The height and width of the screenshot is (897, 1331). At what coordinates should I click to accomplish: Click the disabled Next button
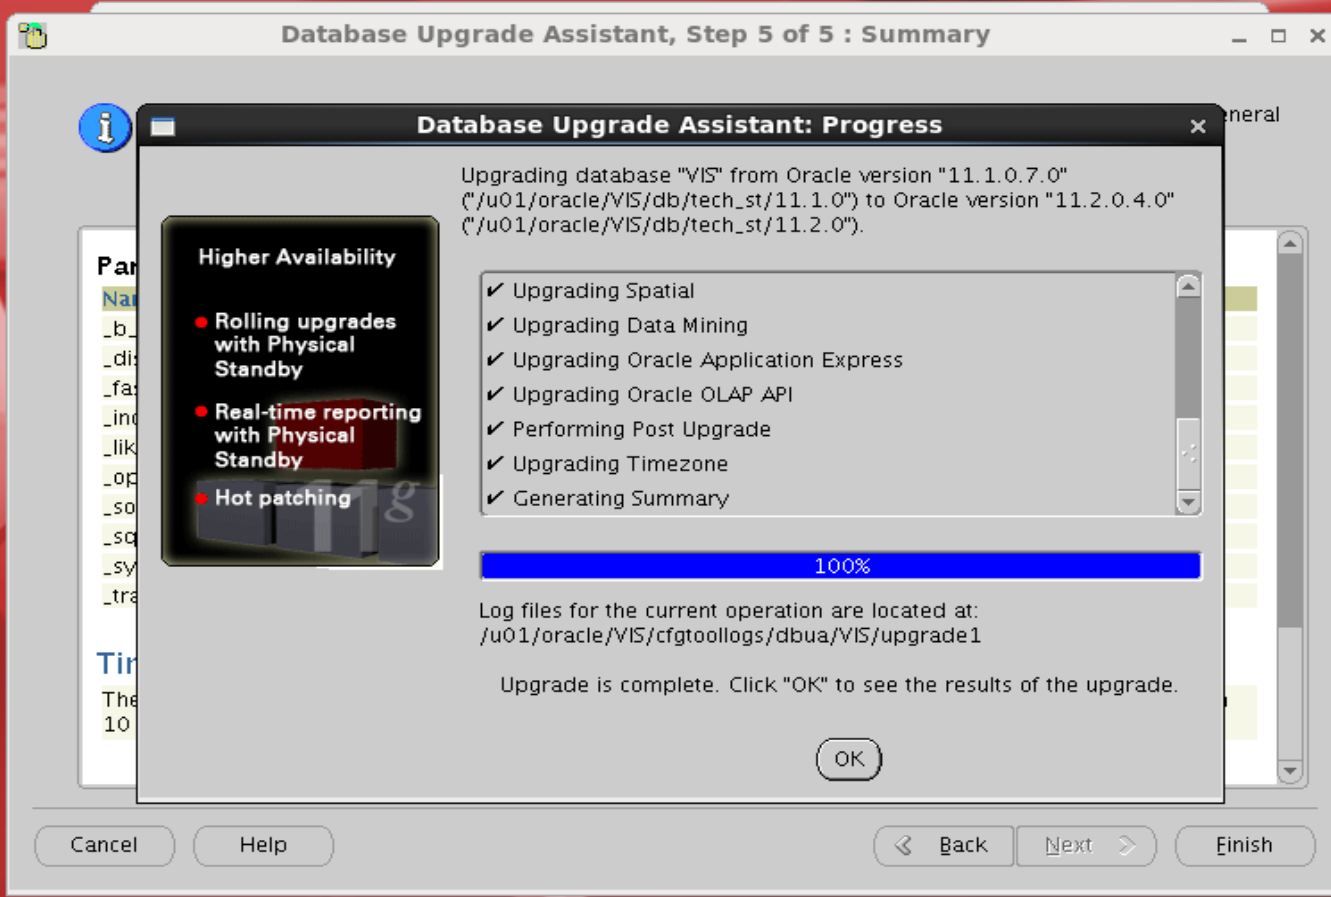click(x=1086, y=845)
